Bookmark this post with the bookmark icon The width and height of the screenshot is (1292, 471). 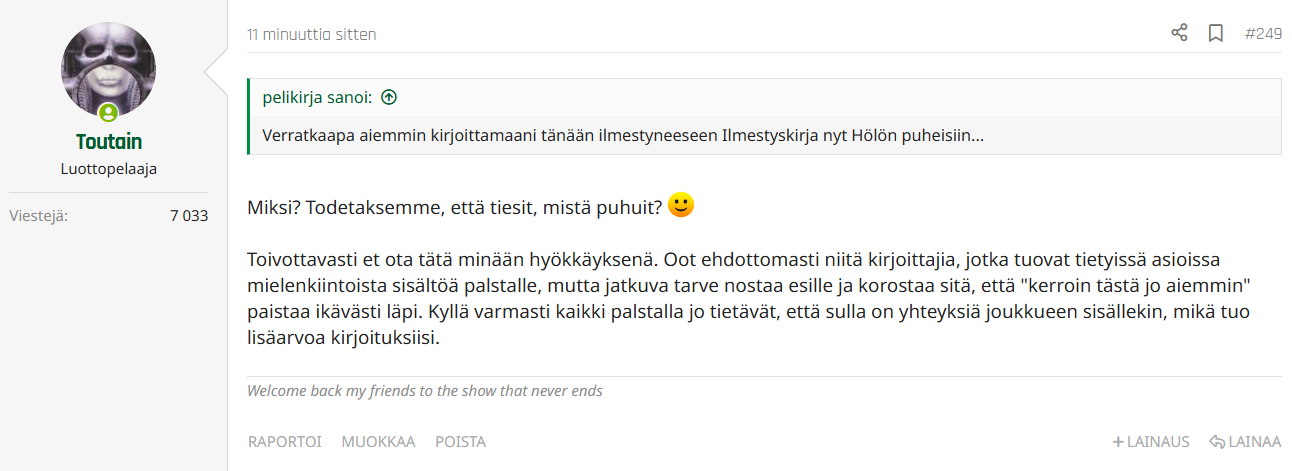point(1216,33)
